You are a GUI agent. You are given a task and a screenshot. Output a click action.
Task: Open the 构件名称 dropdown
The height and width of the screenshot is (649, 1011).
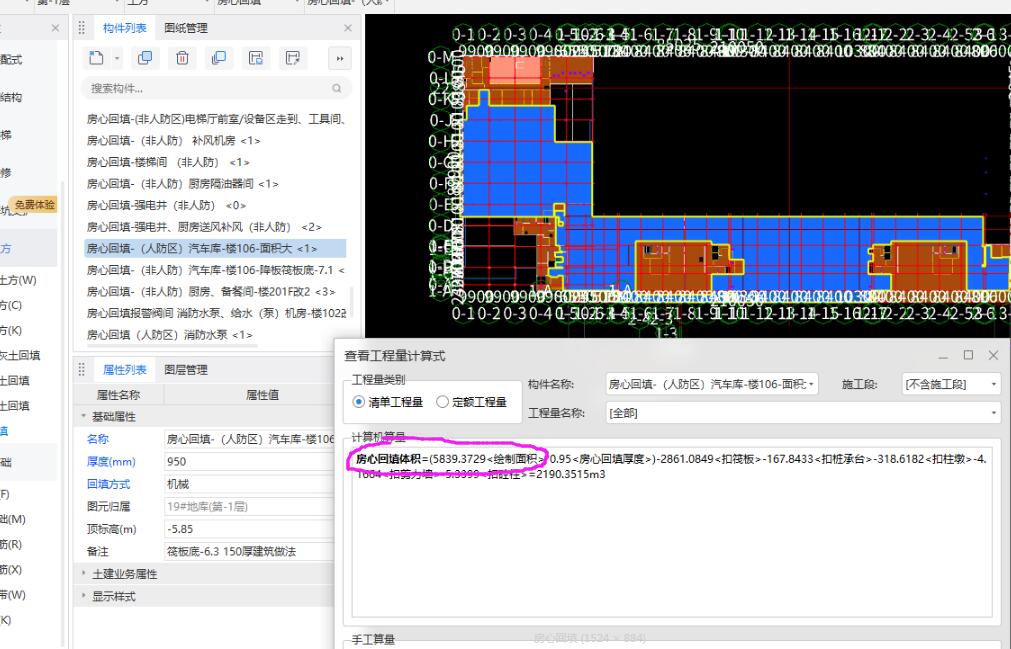pos(712,384)
